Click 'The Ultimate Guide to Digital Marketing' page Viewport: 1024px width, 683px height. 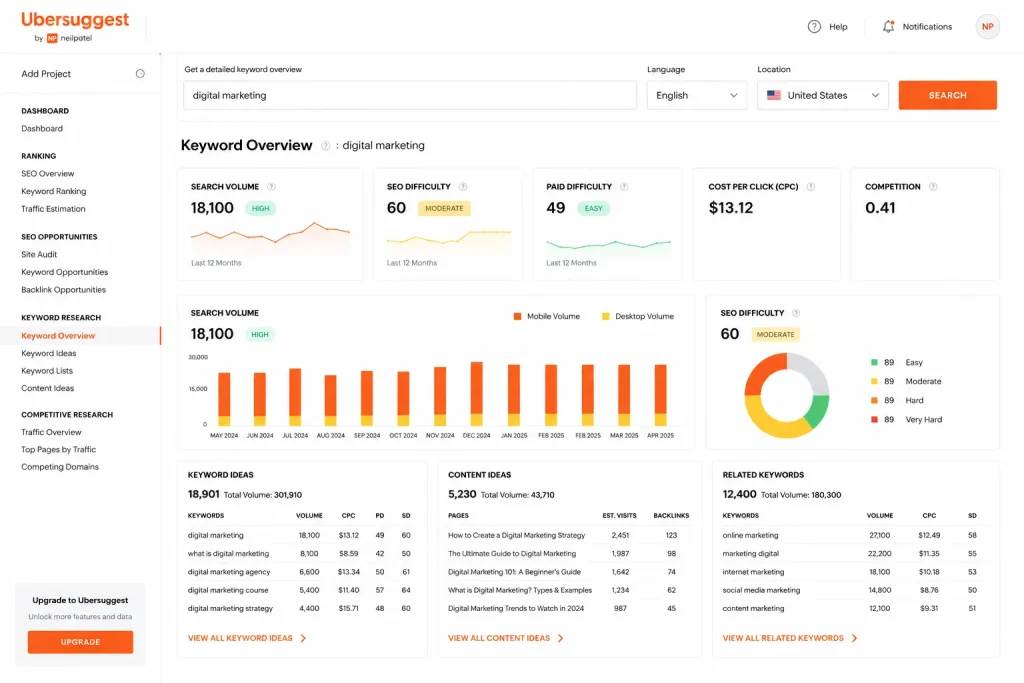pos(512,554)
